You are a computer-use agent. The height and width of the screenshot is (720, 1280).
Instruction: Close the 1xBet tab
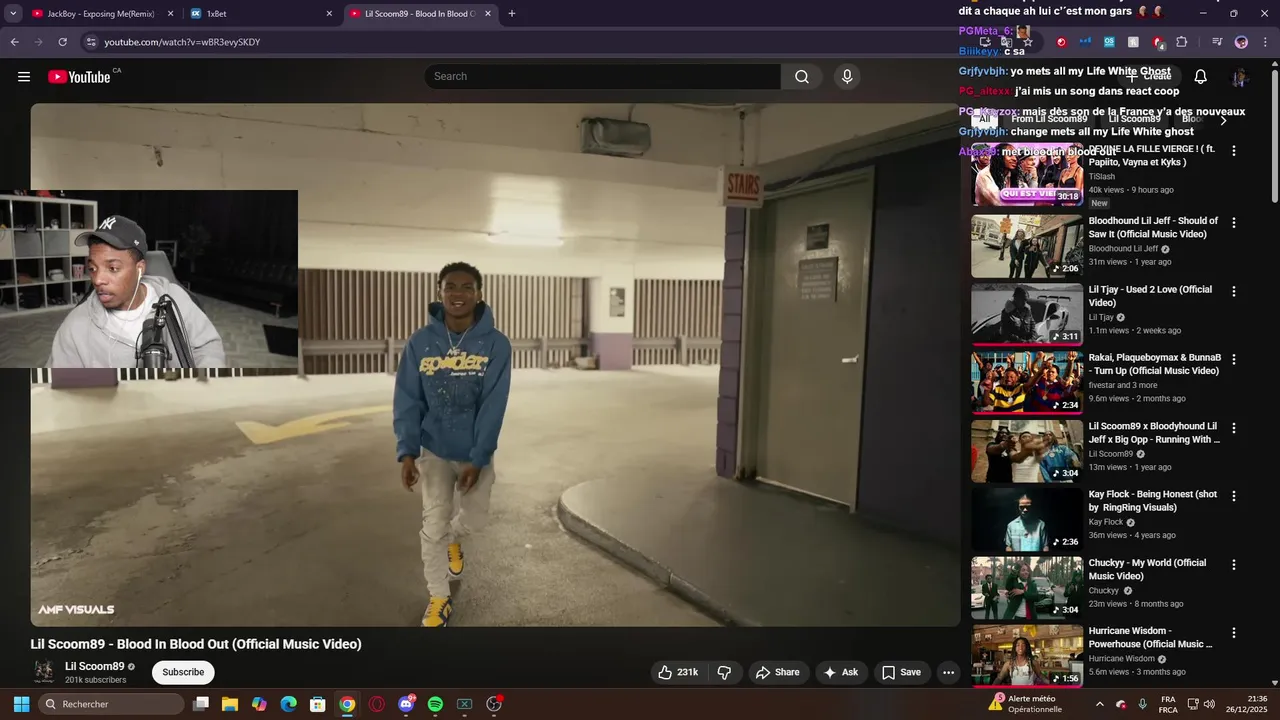329,14
